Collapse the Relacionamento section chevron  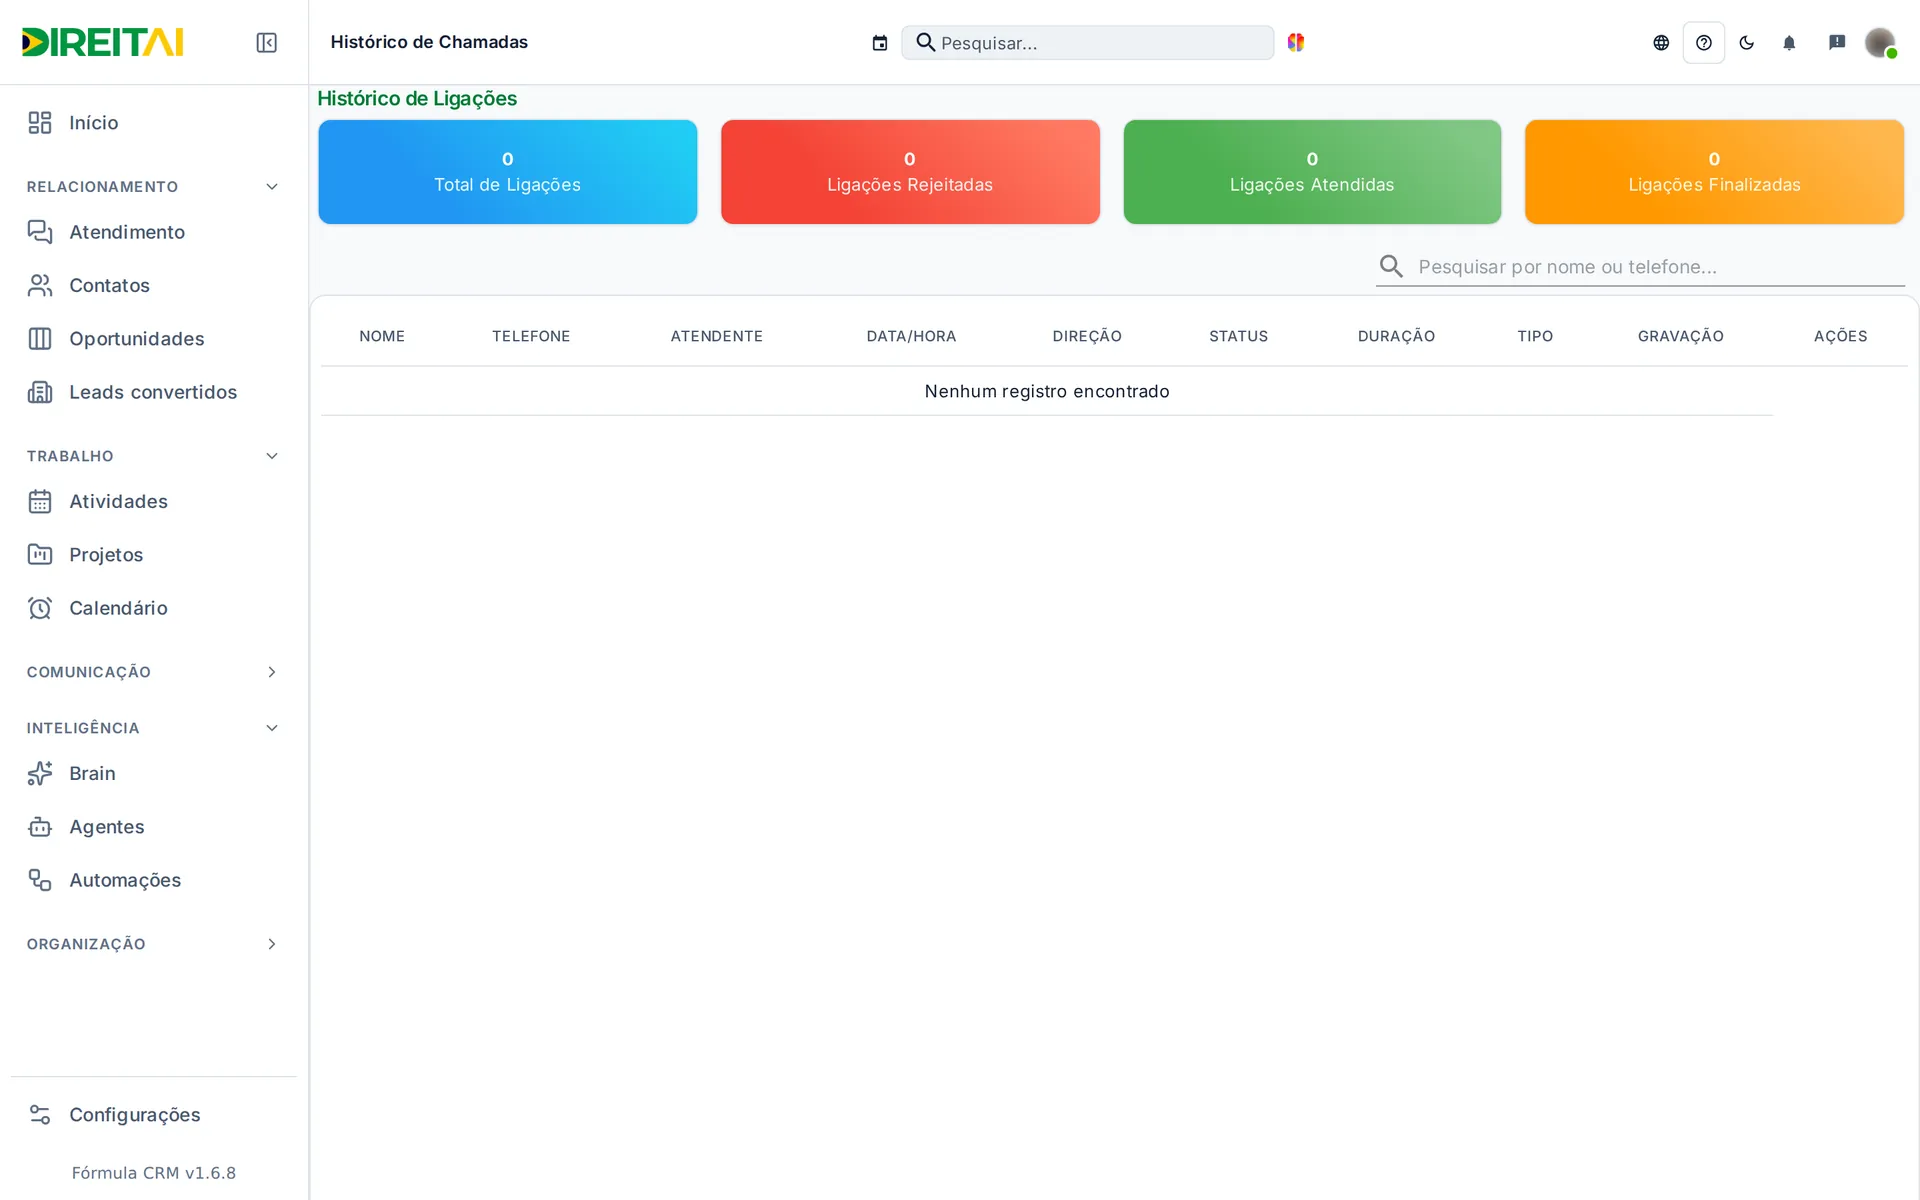272,187
